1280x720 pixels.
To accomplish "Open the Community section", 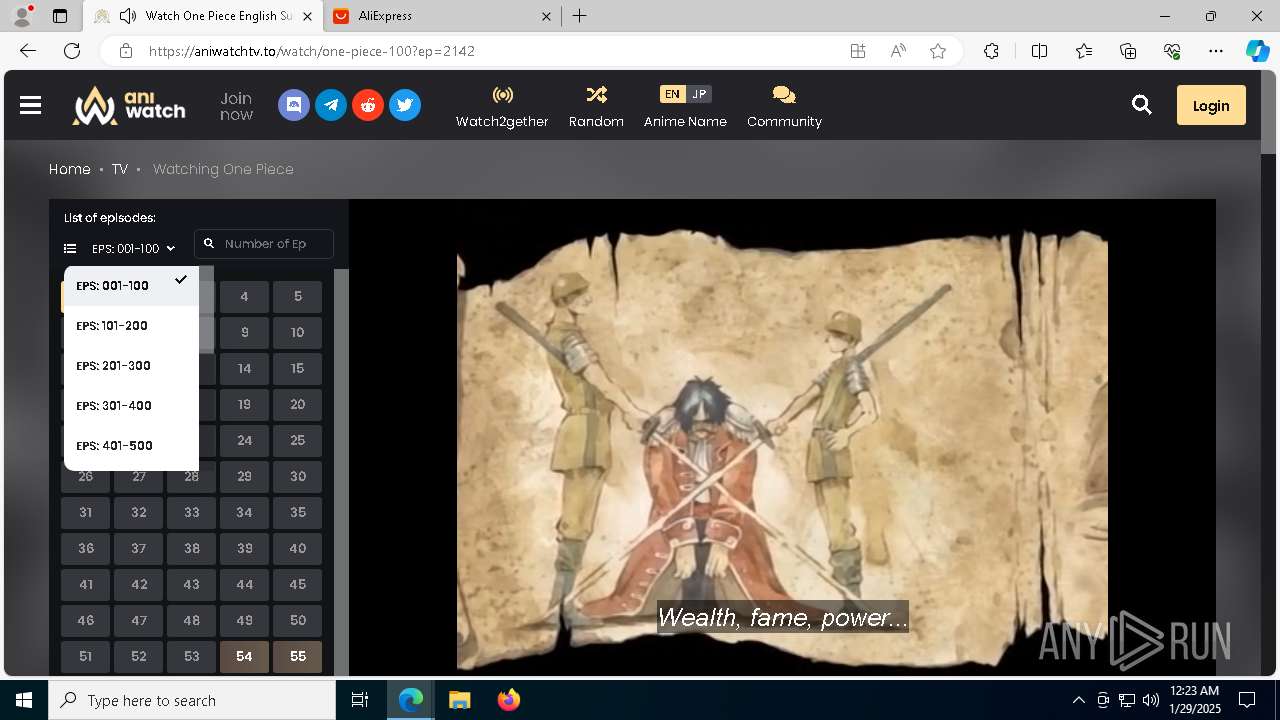I will point(784,106).
